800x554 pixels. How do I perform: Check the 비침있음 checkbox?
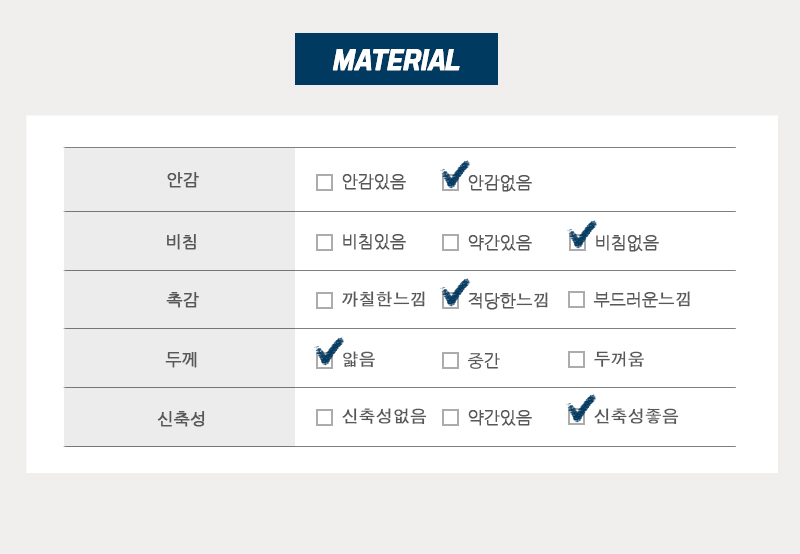tap(324, 242)
